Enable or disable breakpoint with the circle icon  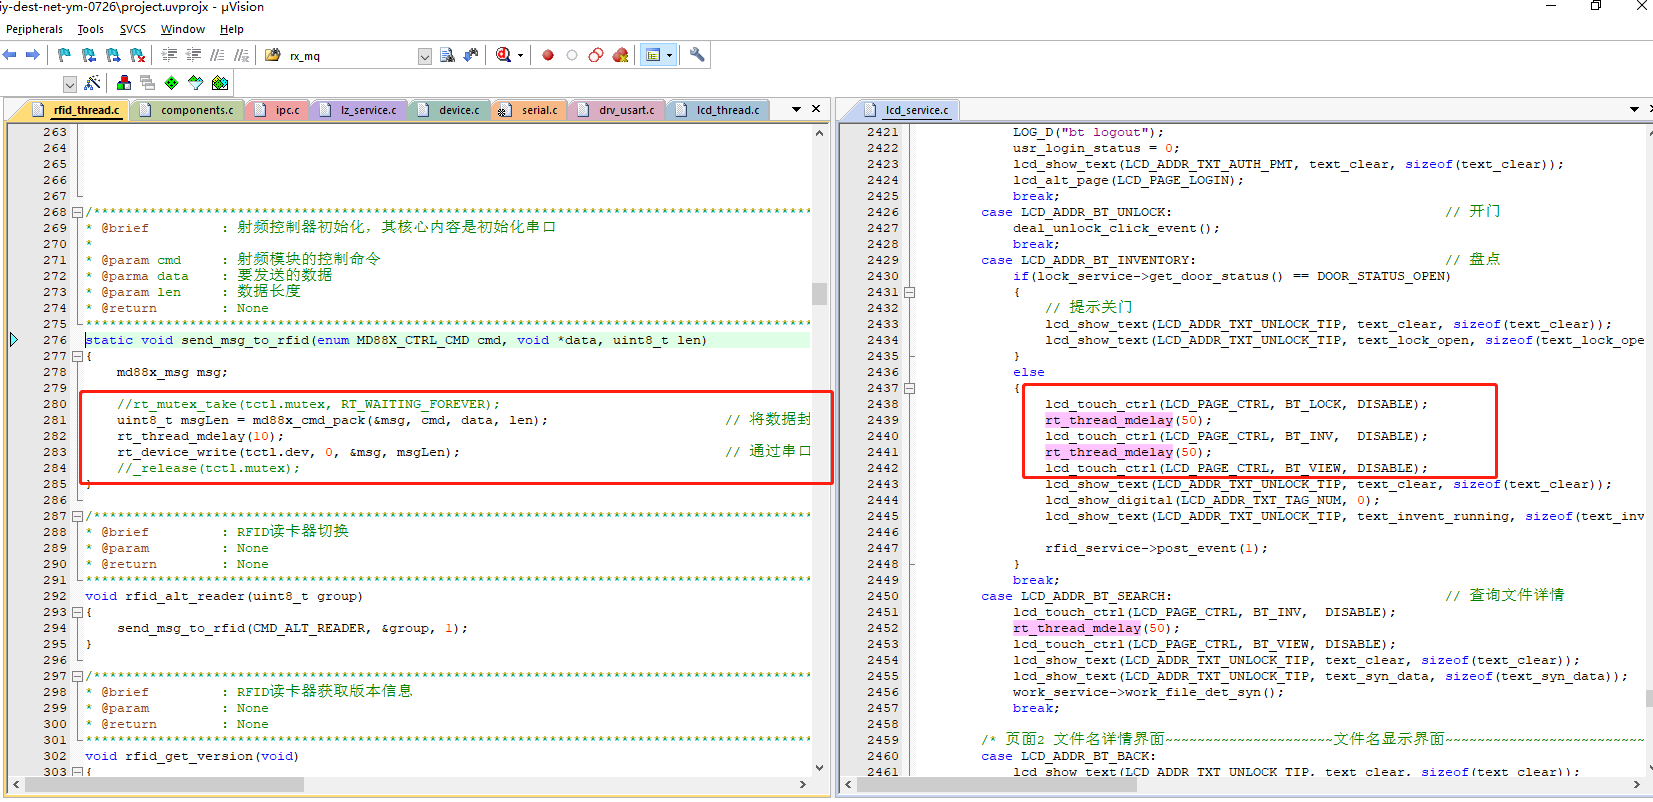coord(572,55)
